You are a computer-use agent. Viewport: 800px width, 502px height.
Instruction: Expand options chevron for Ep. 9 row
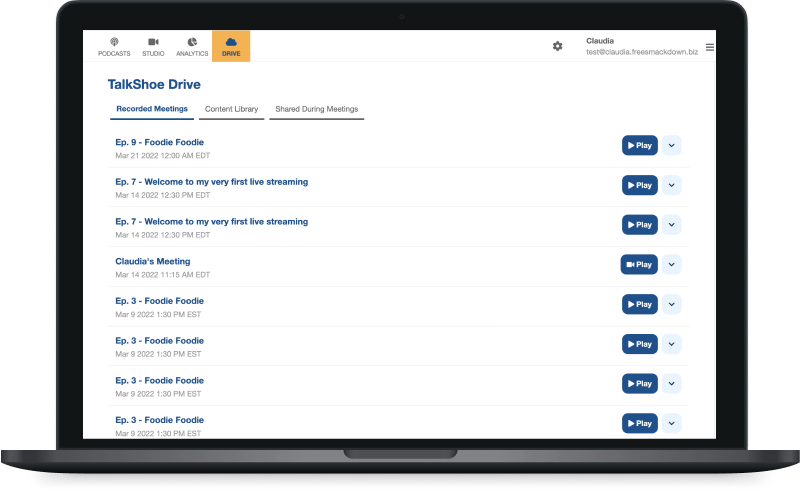(x=671, y=145)
